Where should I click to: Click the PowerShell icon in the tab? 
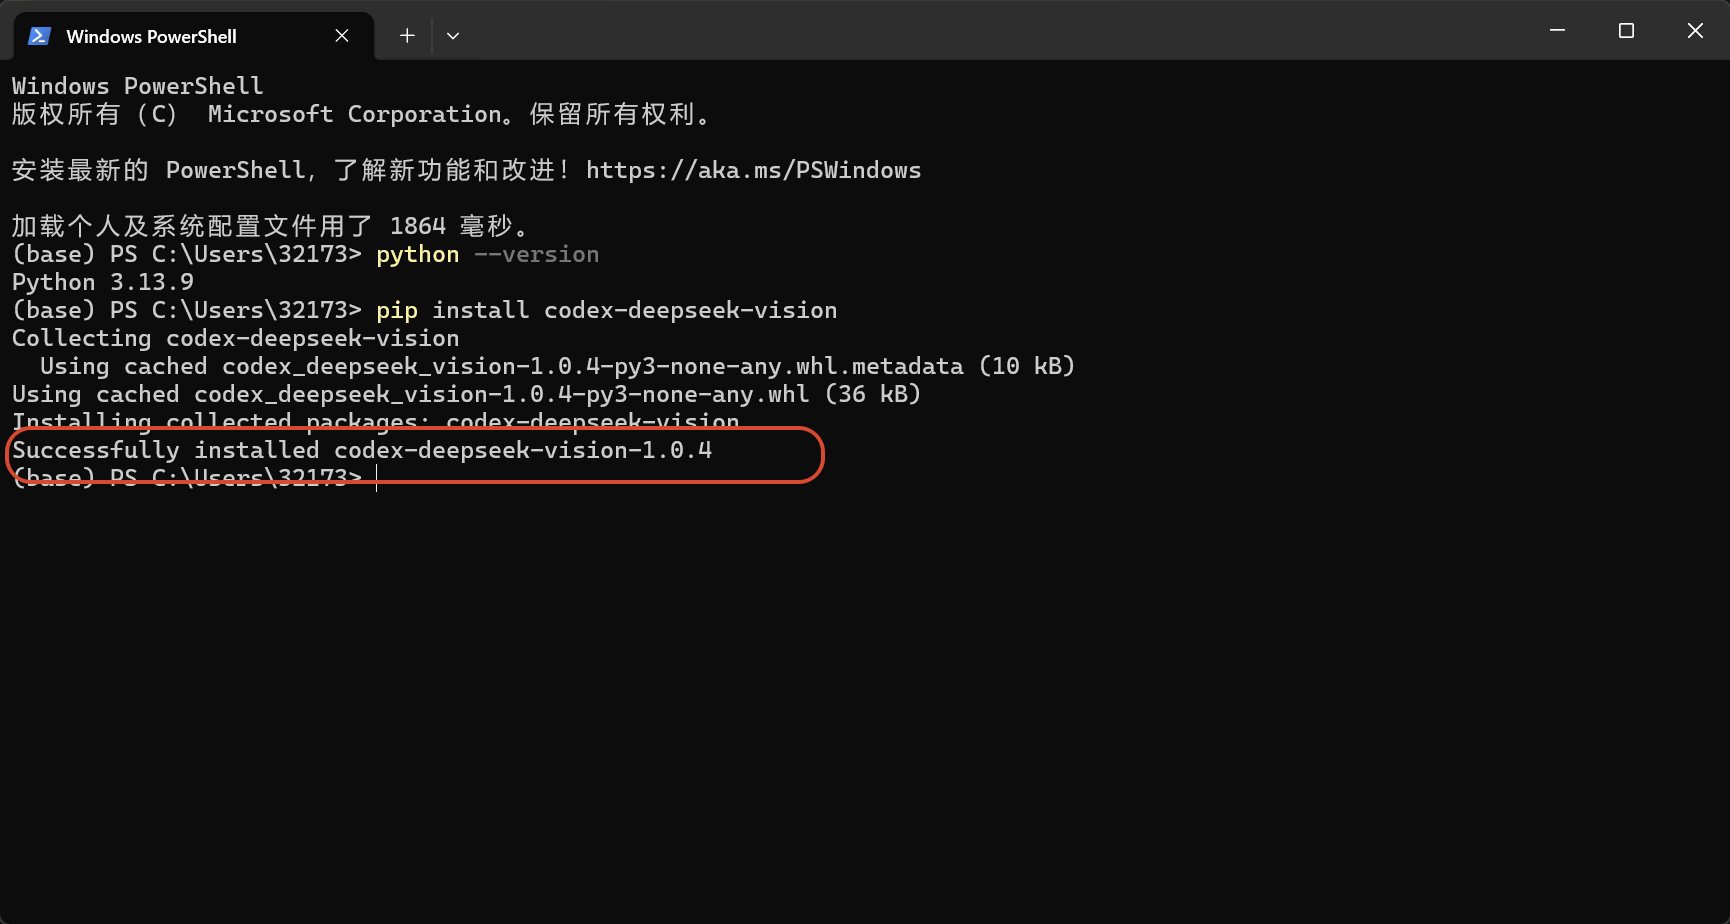(39, 36)
